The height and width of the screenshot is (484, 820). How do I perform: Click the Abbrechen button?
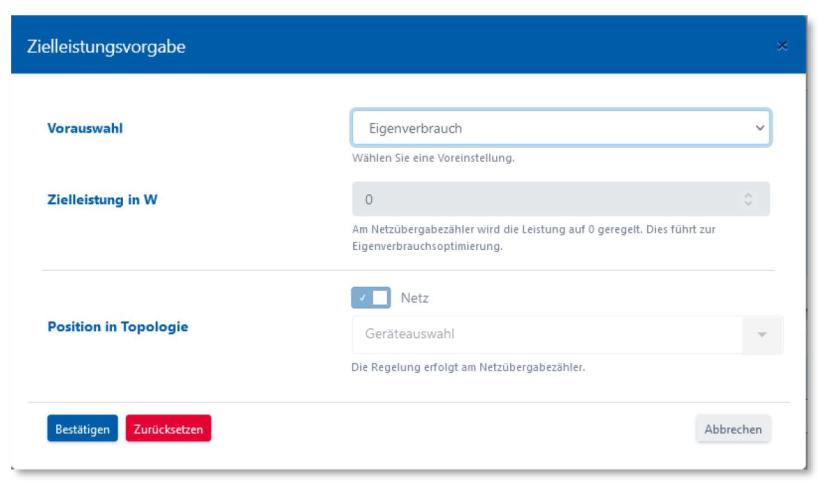733,429
